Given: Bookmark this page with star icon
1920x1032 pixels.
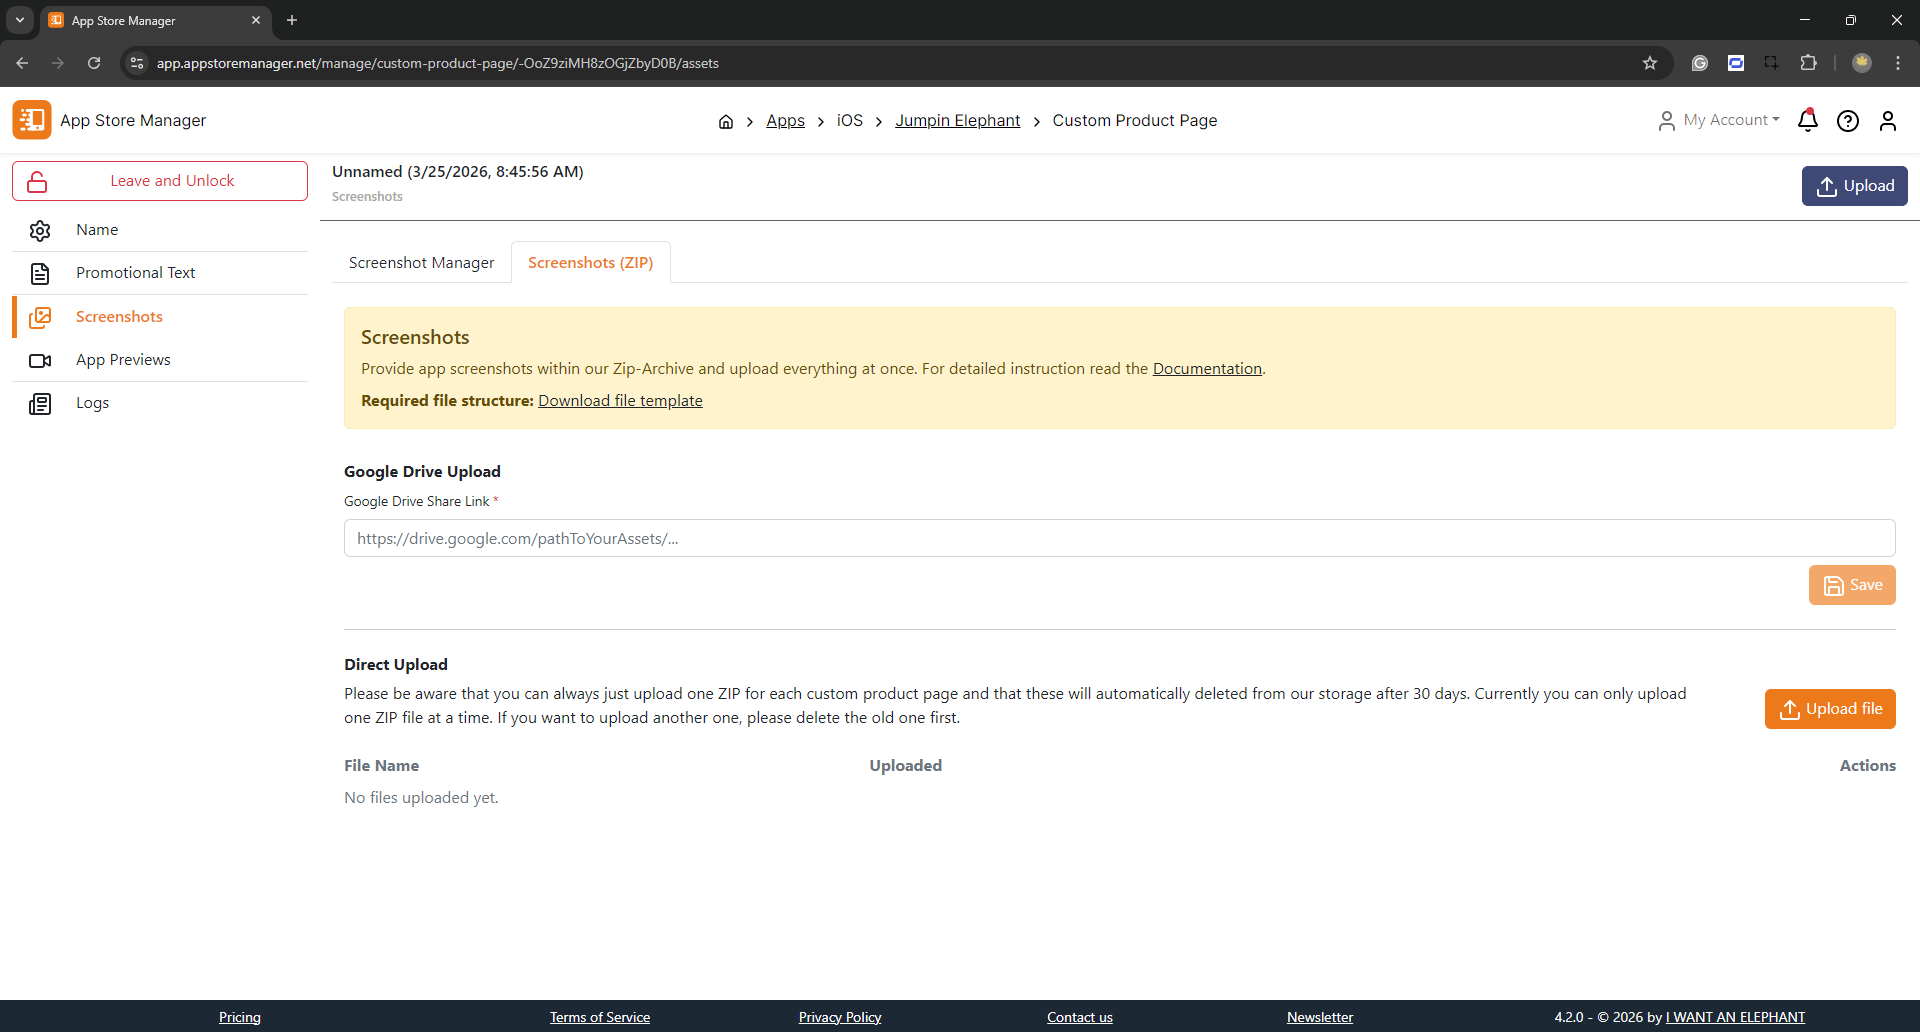Looking at the screenshot, I should 1650,63.
